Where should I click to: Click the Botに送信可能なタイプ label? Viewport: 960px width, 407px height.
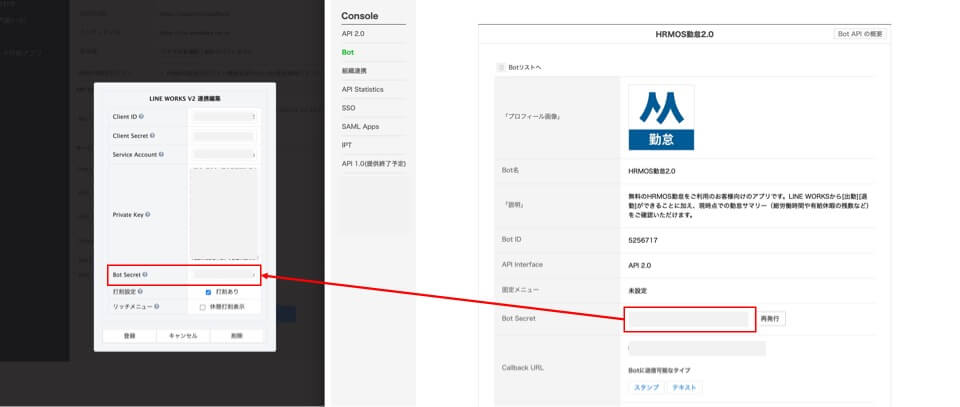(x=659, y=370)
